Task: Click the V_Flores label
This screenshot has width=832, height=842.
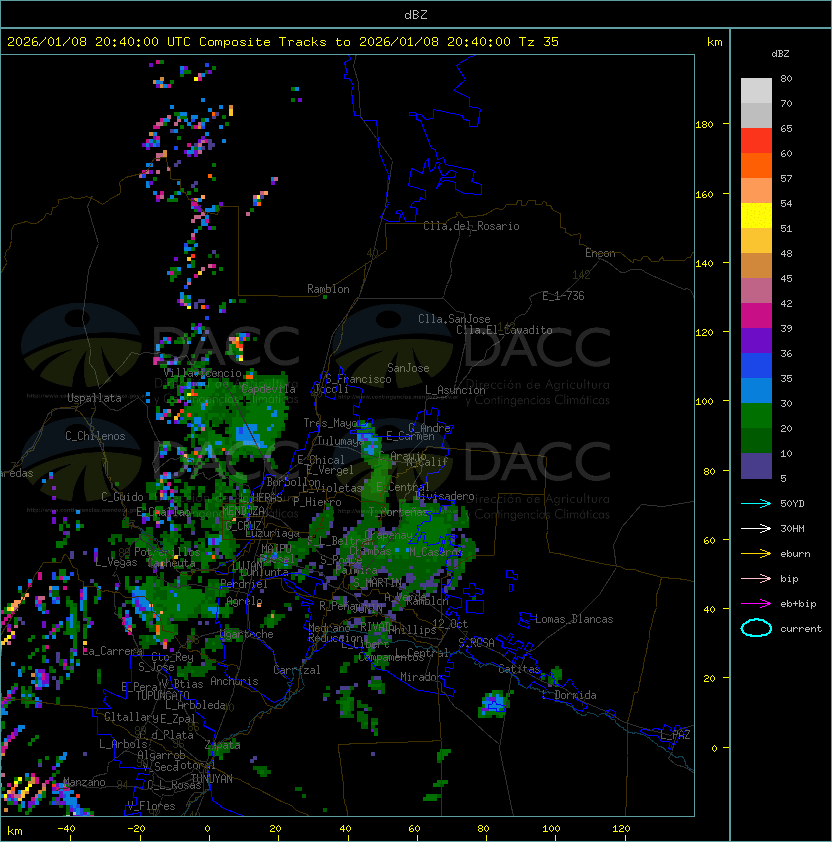Action: pos(151,806)
